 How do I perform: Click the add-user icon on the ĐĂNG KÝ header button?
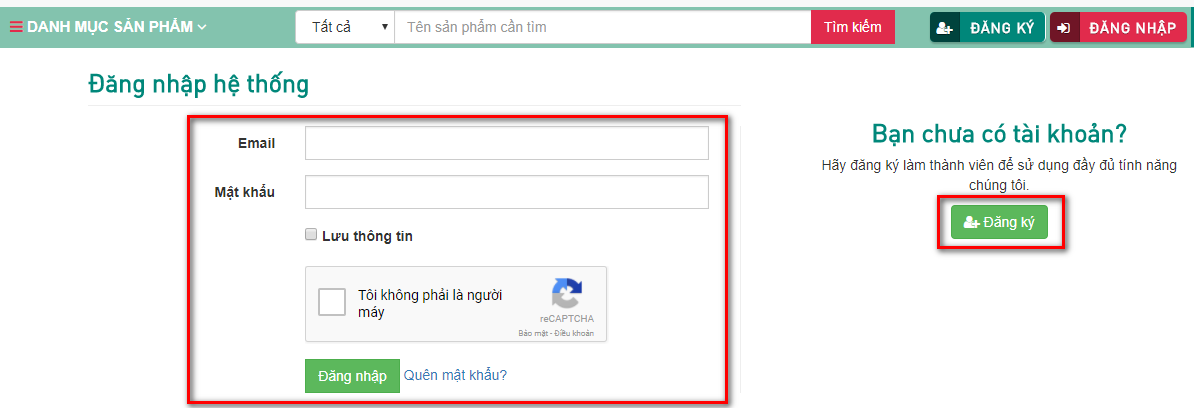(x=945, y=28)
